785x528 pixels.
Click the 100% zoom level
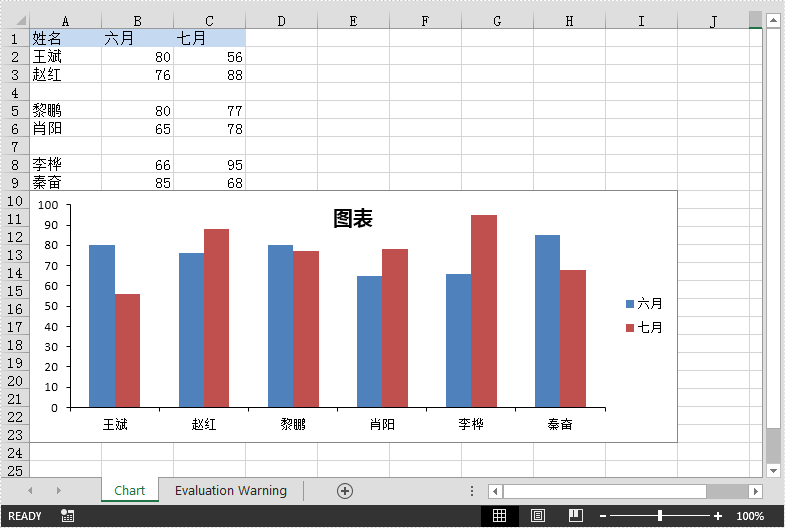coord(750,516)
